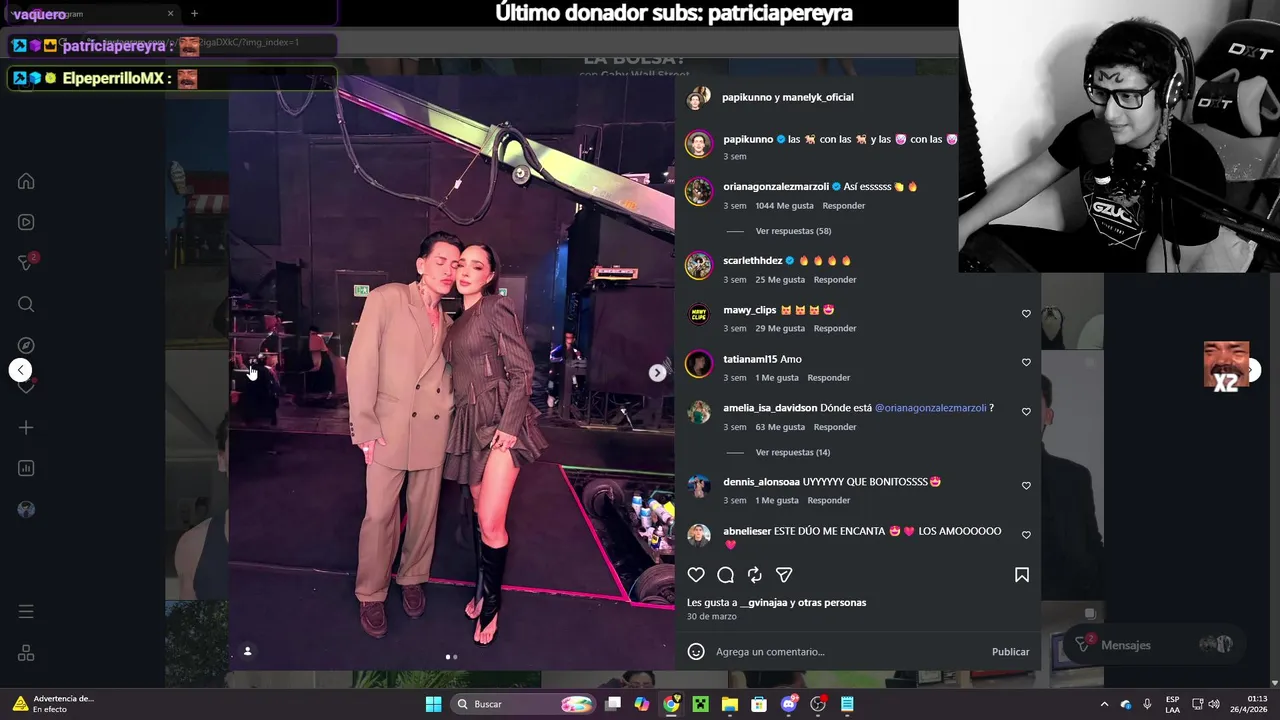Open File Explorer on the taskbar
Screen dimensions: 1280x720
730,704
